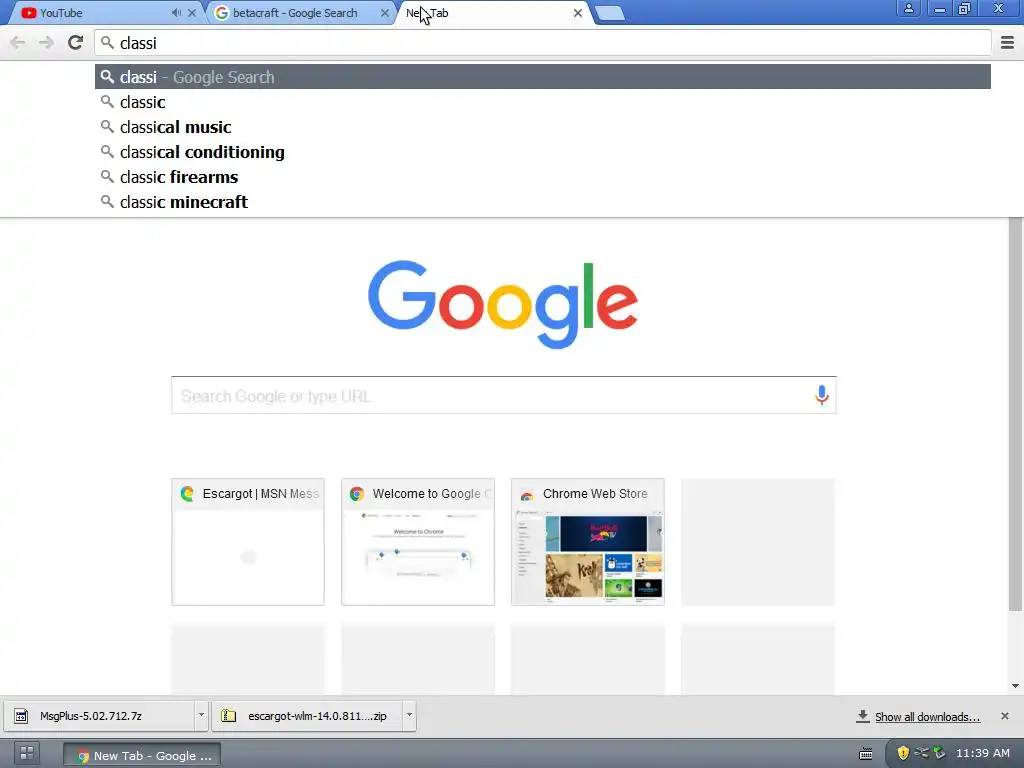Open the Chrome hamburger menu
This screenshot has height=768, width=1024.
(x=1007, y=43)
